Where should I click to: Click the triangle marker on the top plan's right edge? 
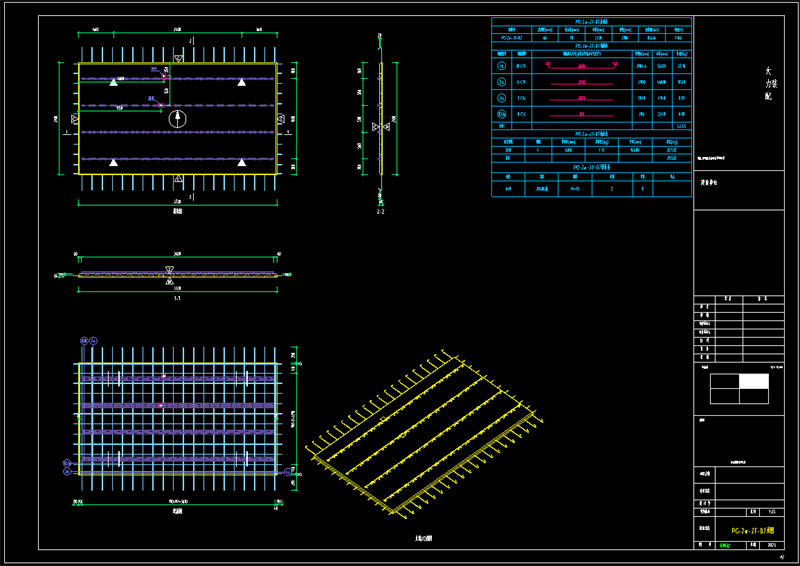281,119
